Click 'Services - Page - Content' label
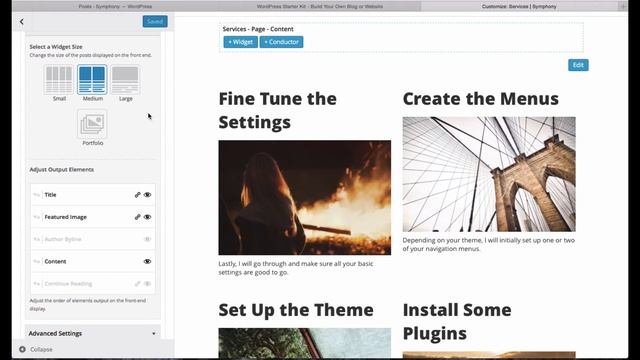Image resolution: width=640 pixels, height=360 pixels. tap(258, 29)
